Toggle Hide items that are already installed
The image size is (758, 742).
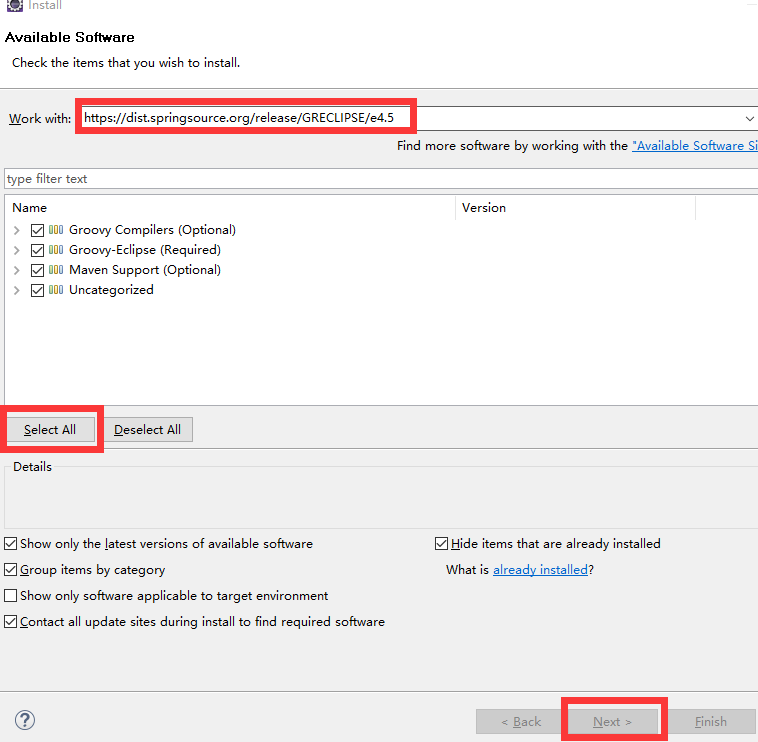[441, 543]
